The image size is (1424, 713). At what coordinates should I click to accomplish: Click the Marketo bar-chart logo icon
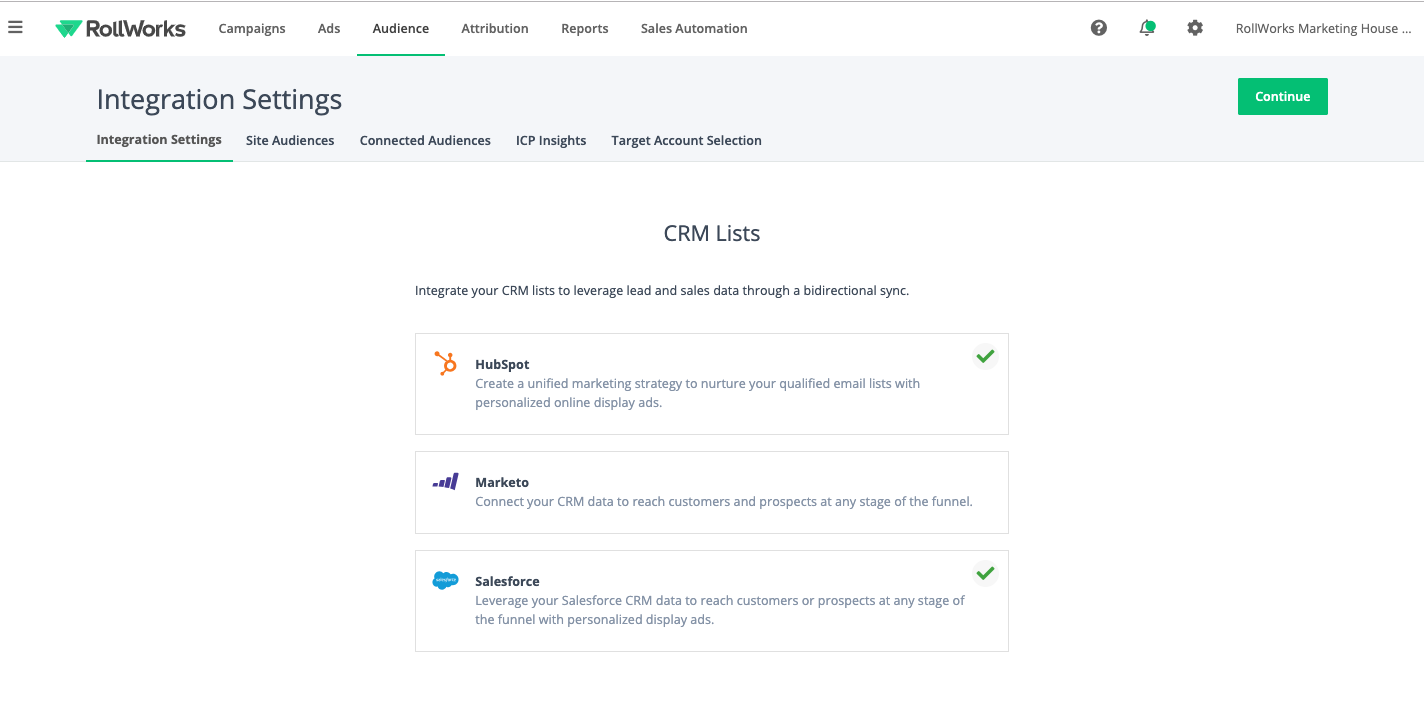coord(445,482)
